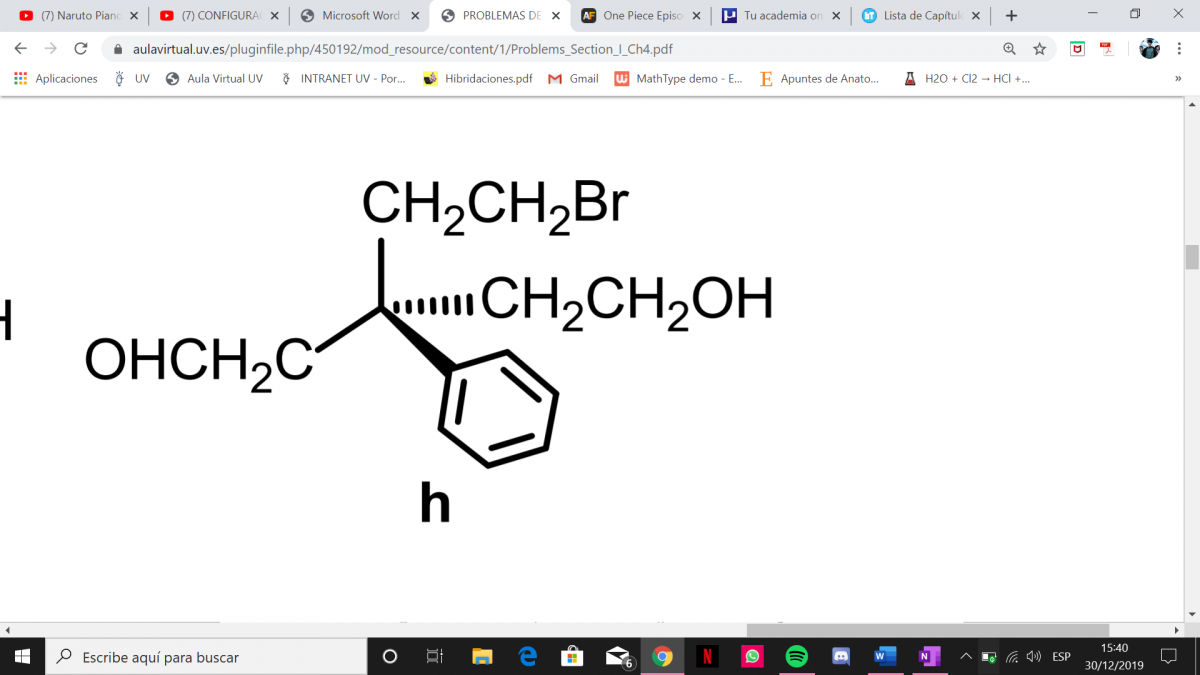Open the Apps grid in bookmarks bar
The height and width of the screenshot is (675, 1200).
tap(21, 78)
